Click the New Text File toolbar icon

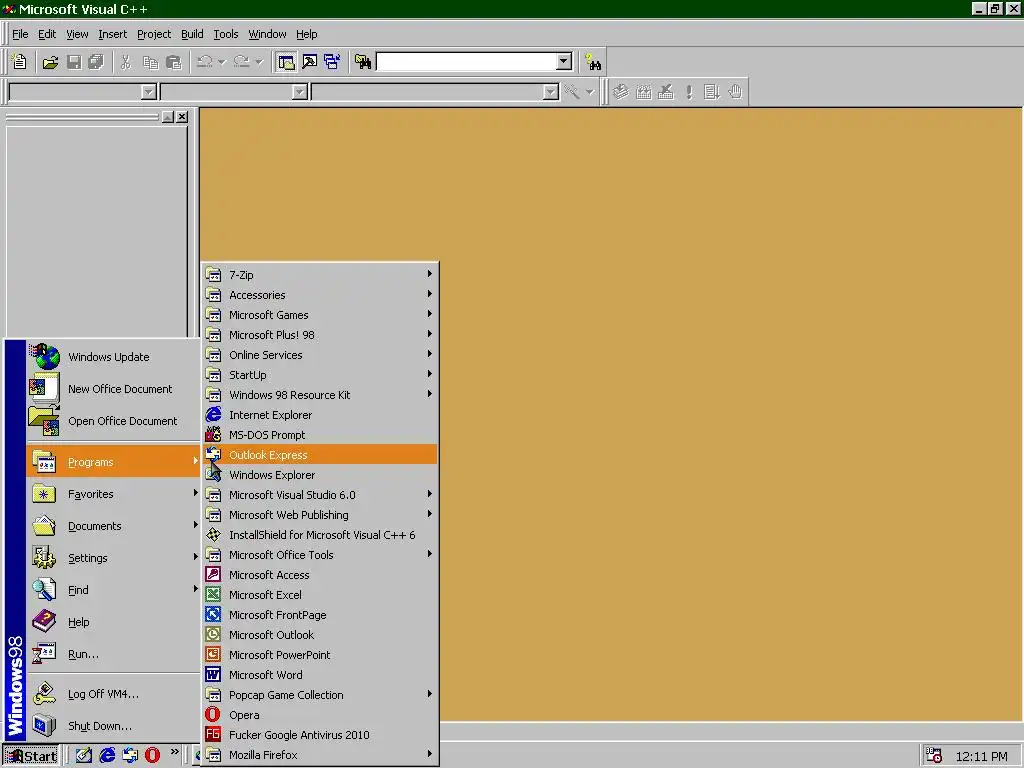pyautogui.click(x=20, y=62)
